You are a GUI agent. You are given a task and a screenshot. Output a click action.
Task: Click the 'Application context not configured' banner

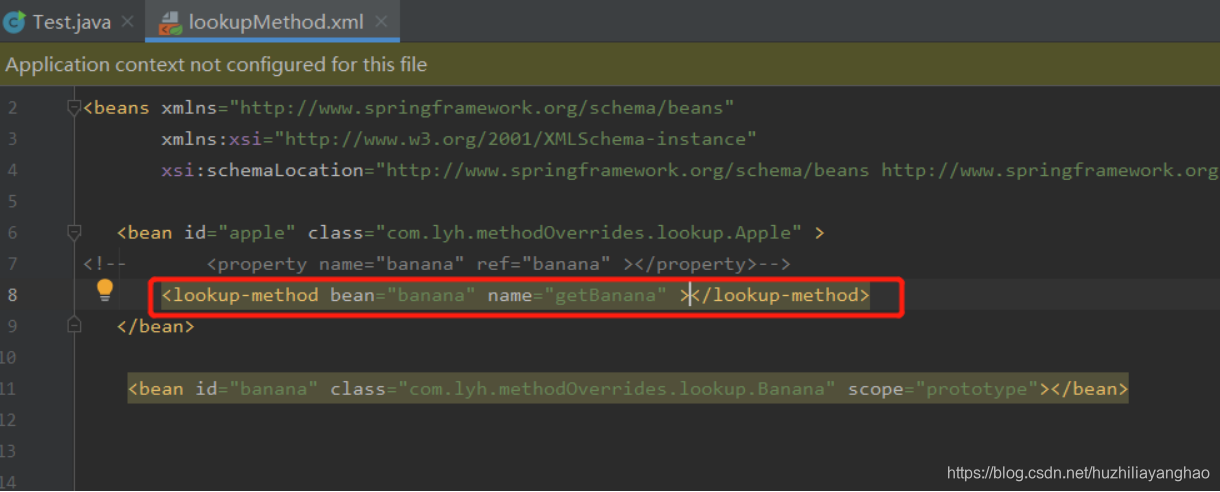tap(610, 65)
